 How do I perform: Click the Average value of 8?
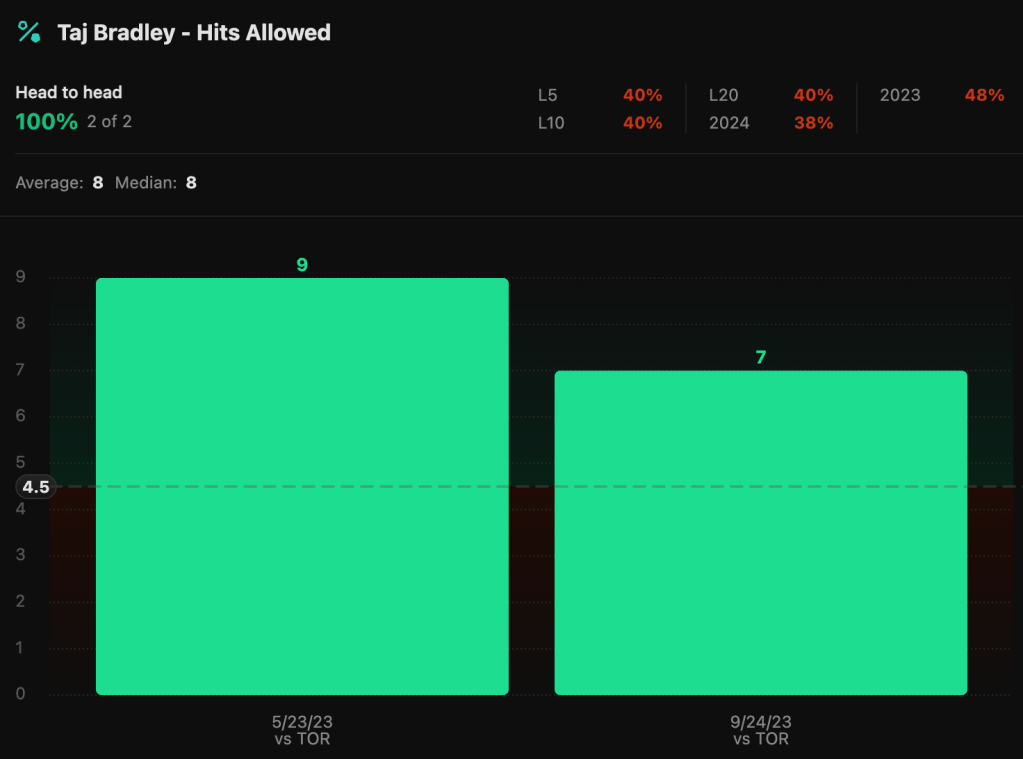click(x=98, y=183)
